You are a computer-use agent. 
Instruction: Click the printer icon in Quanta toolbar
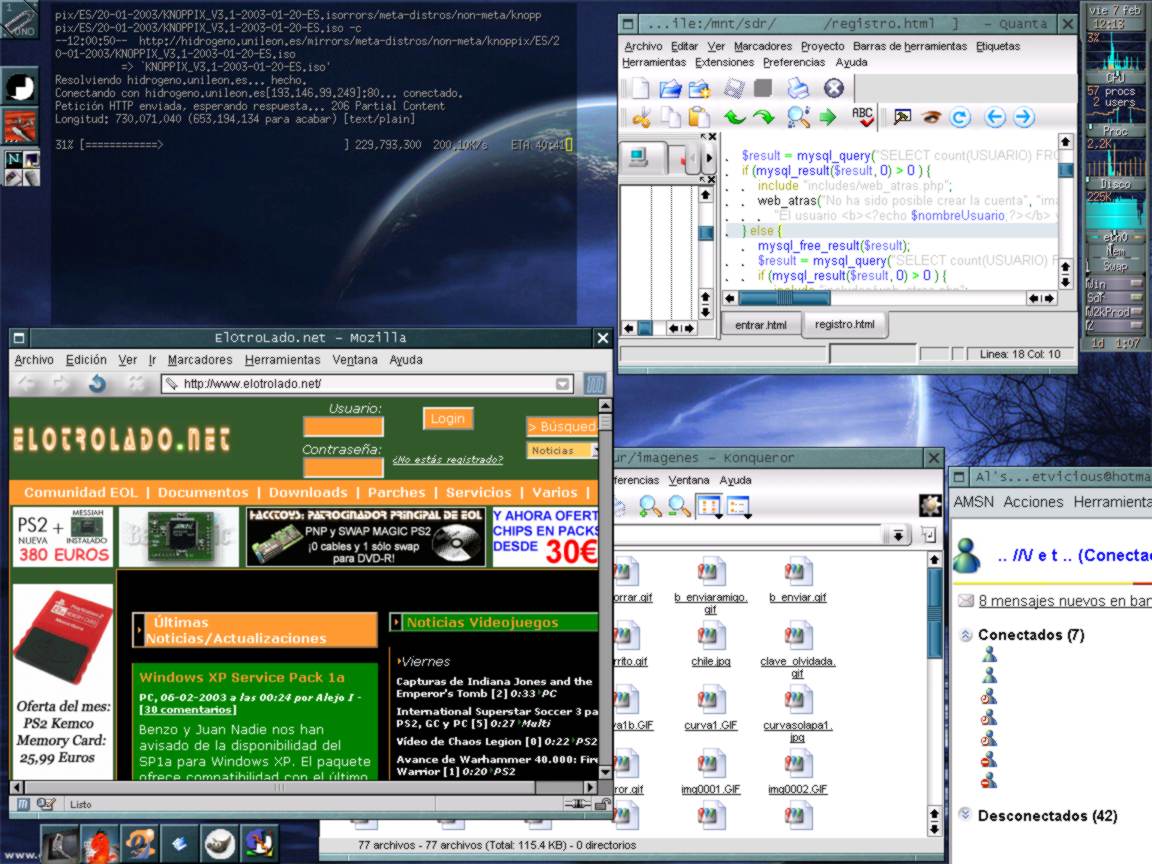point(796,89)
